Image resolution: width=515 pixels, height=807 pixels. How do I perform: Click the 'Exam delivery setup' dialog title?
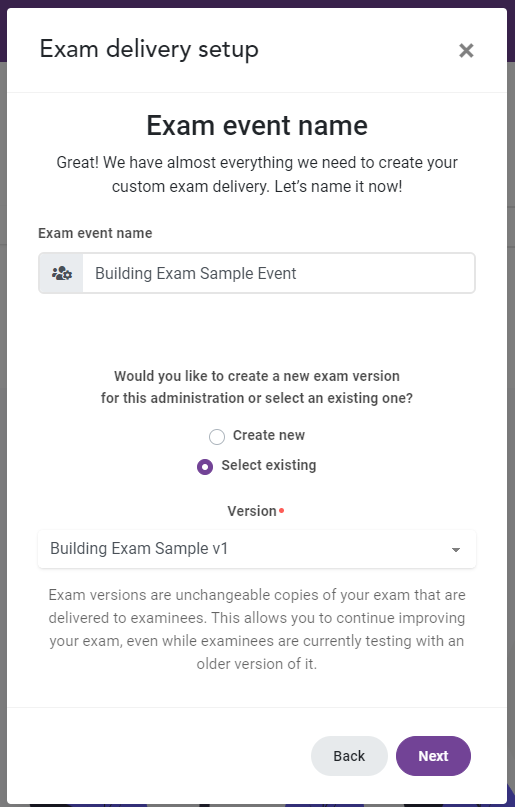click(x=149, y=50)
